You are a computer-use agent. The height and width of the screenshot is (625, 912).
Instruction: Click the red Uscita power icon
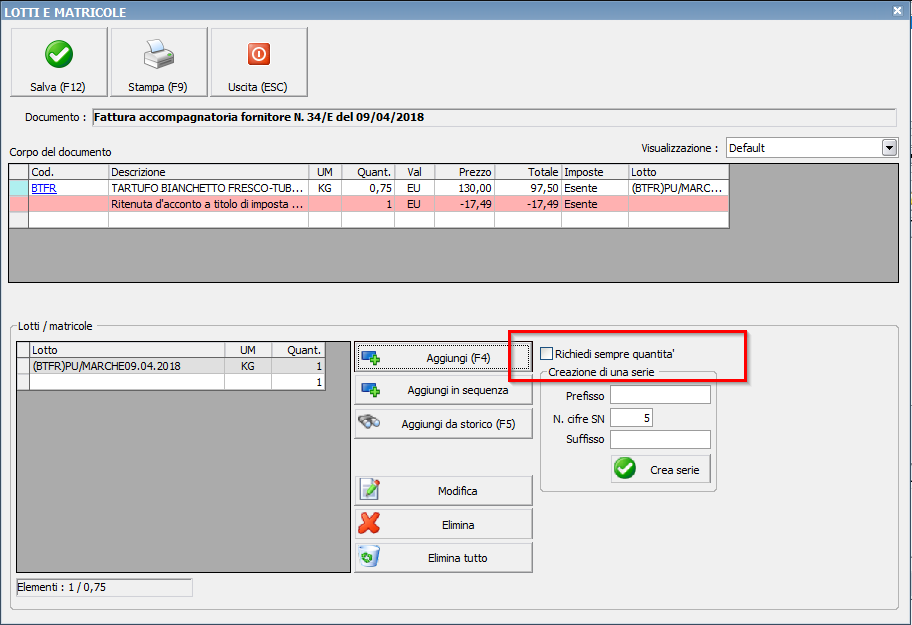259,54
